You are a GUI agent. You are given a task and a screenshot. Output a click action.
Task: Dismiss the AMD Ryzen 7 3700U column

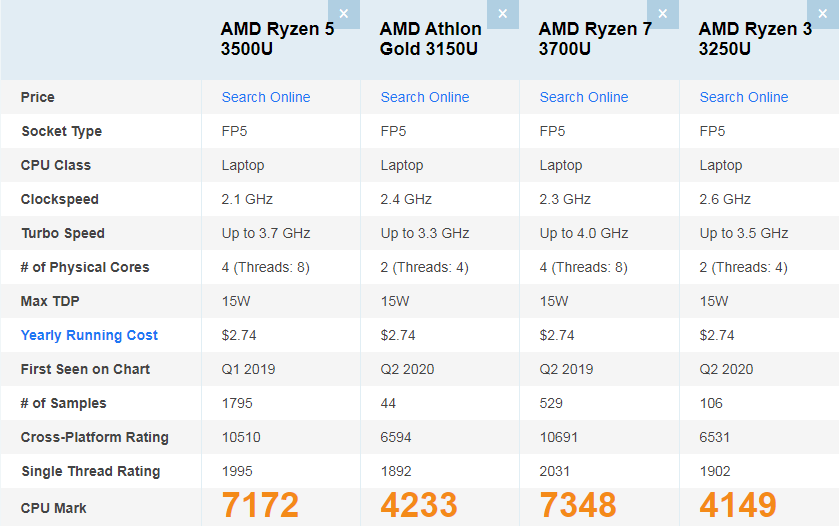point(662,14)
